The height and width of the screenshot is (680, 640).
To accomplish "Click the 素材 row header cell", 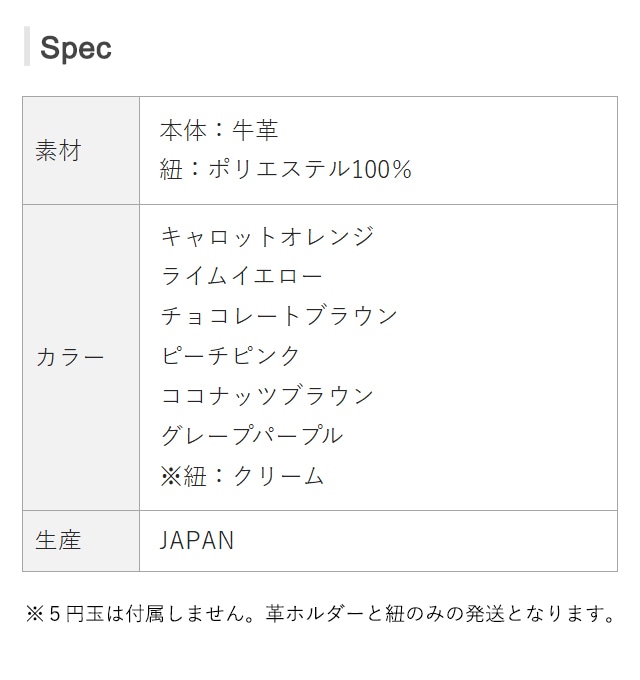I will (58, 151).
